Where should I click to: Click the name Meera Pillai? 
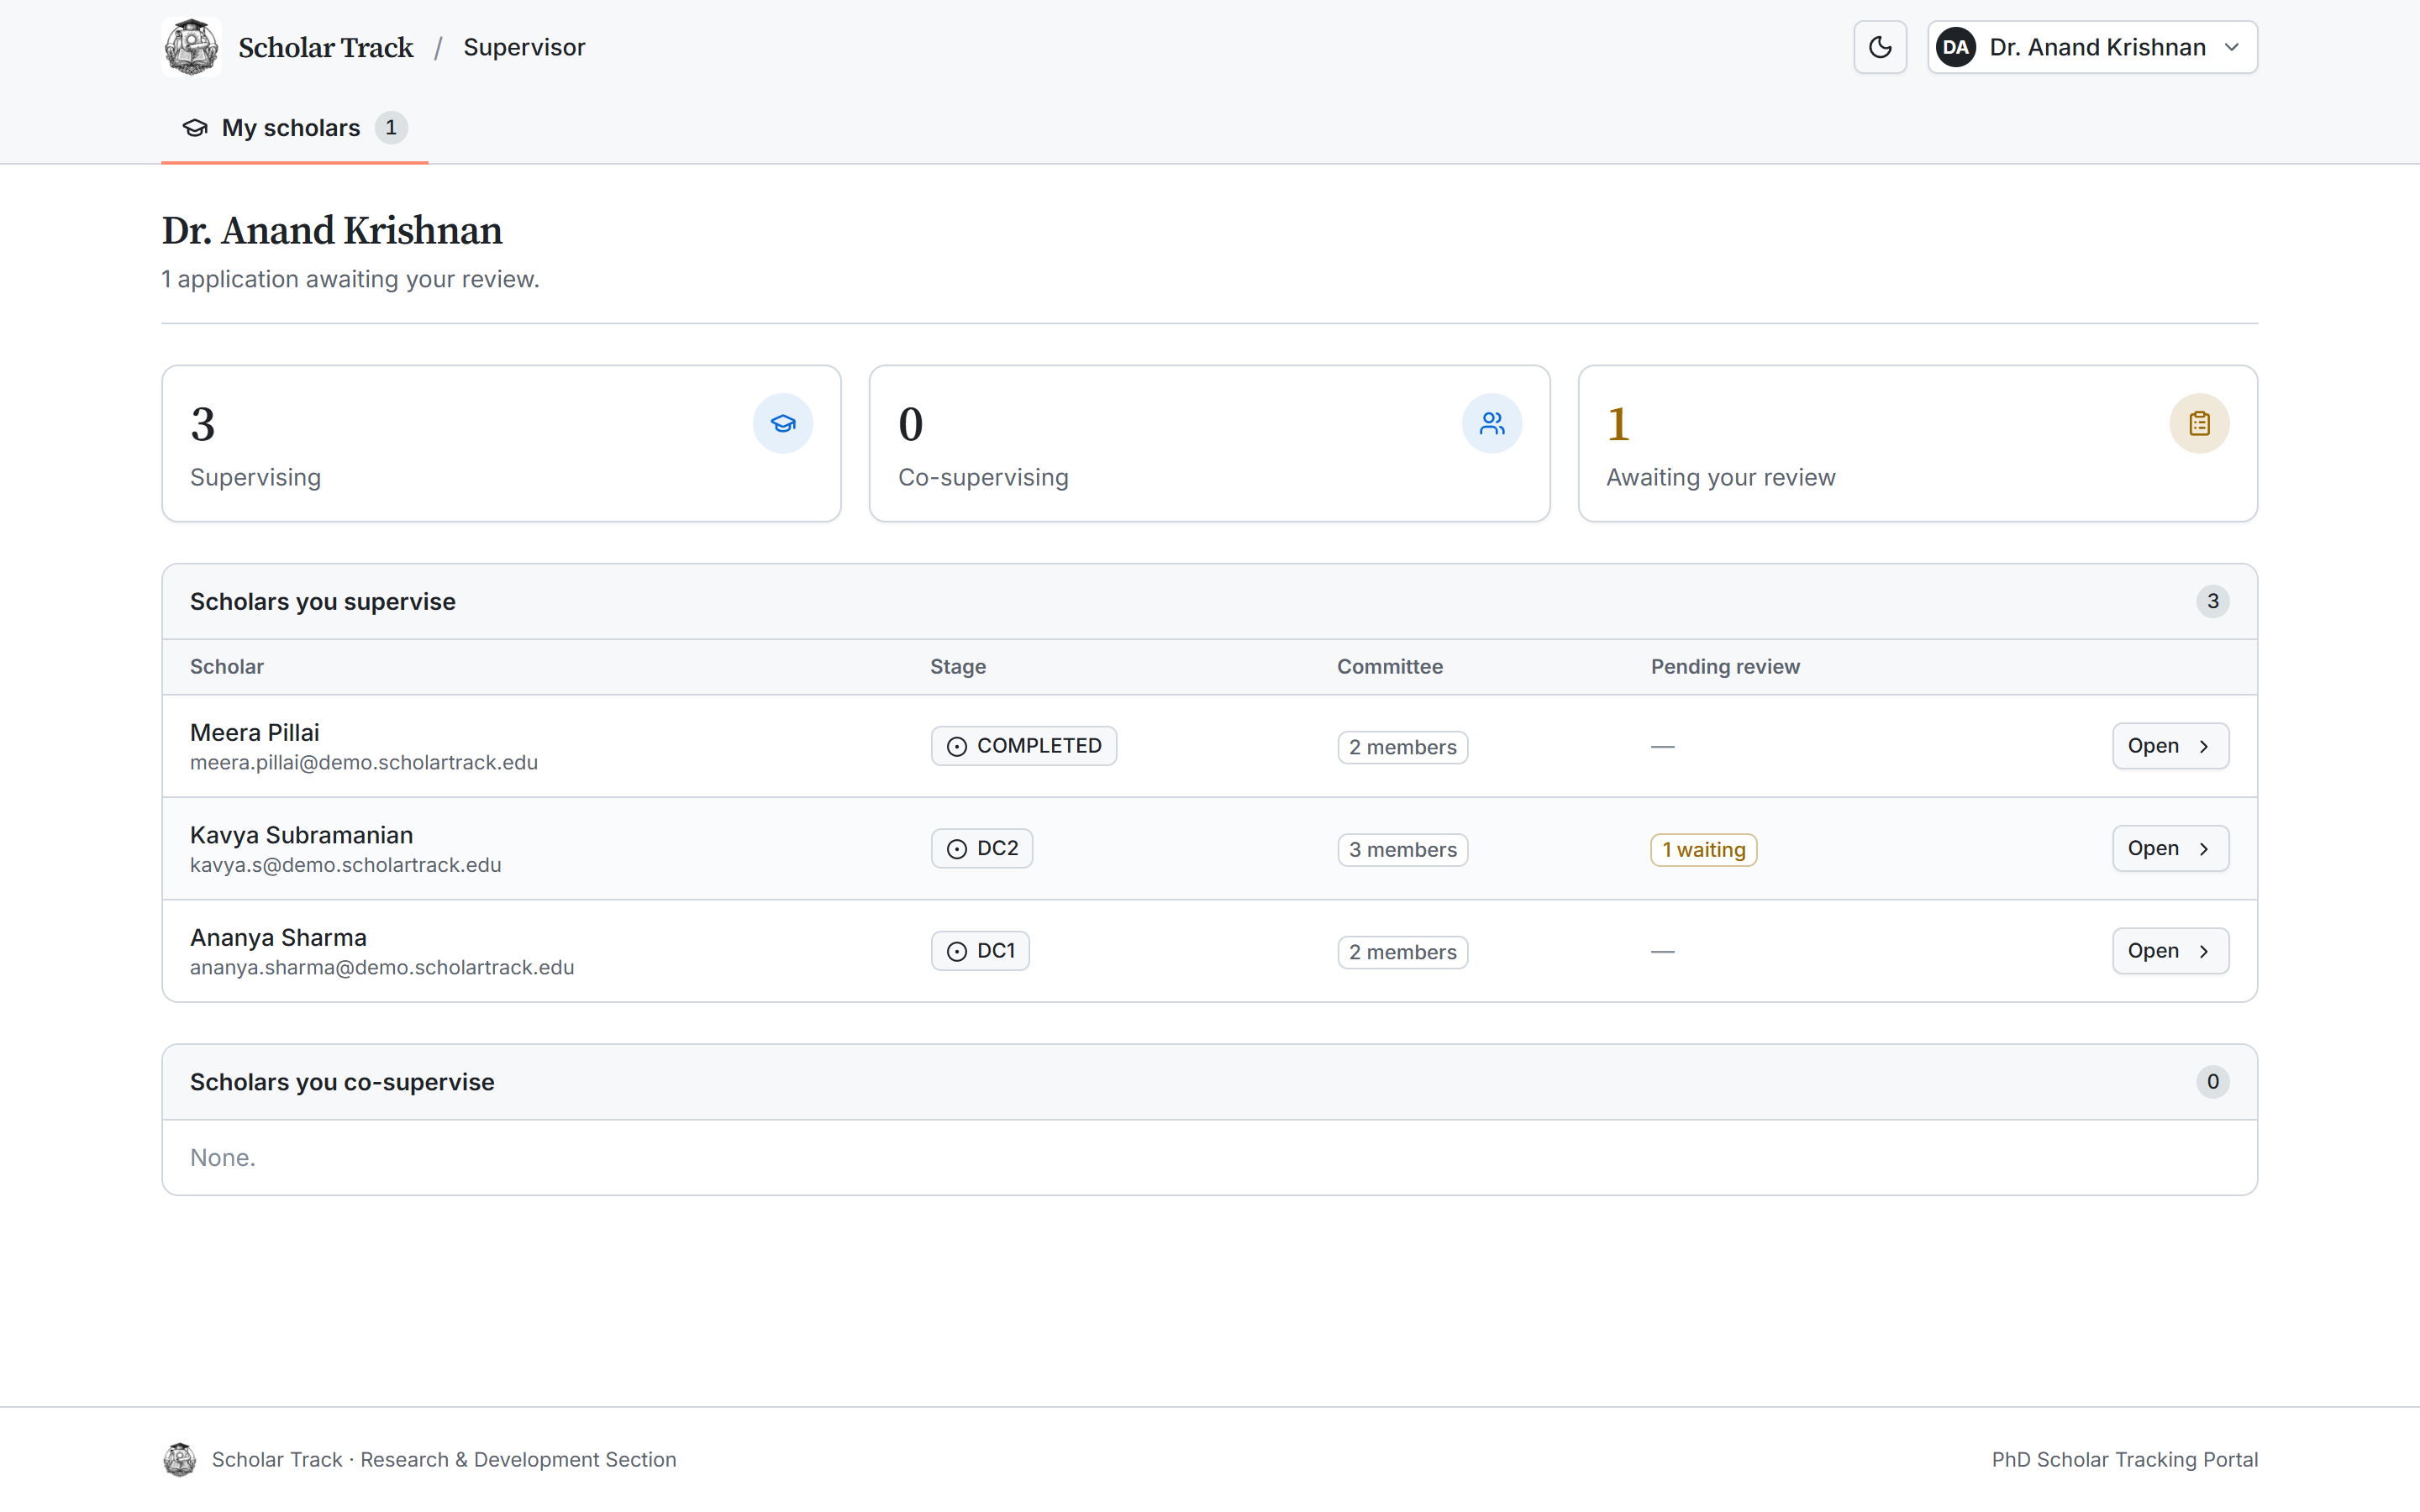[255, 732]
